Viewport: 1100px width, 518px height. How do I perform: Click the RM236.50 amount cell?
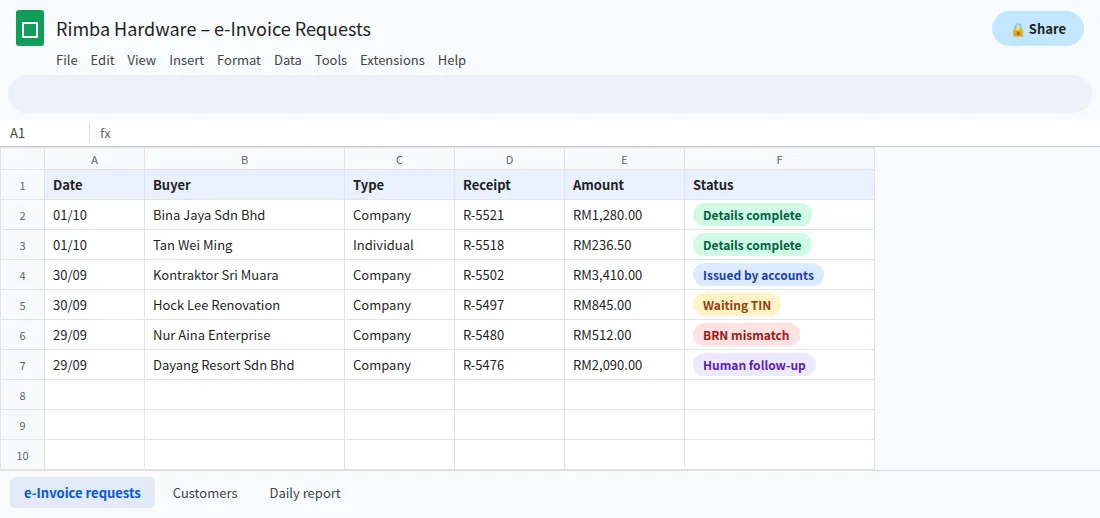[625, 245]
